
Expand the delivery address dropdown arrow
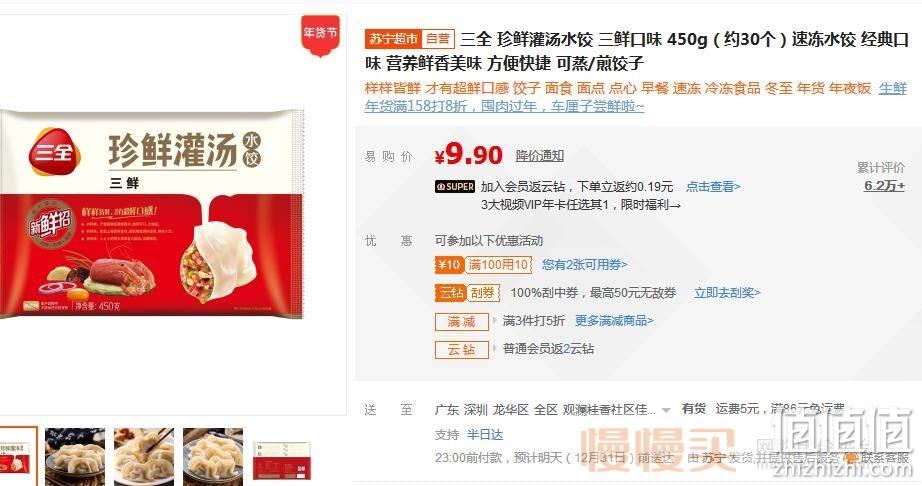click(666, 410)
